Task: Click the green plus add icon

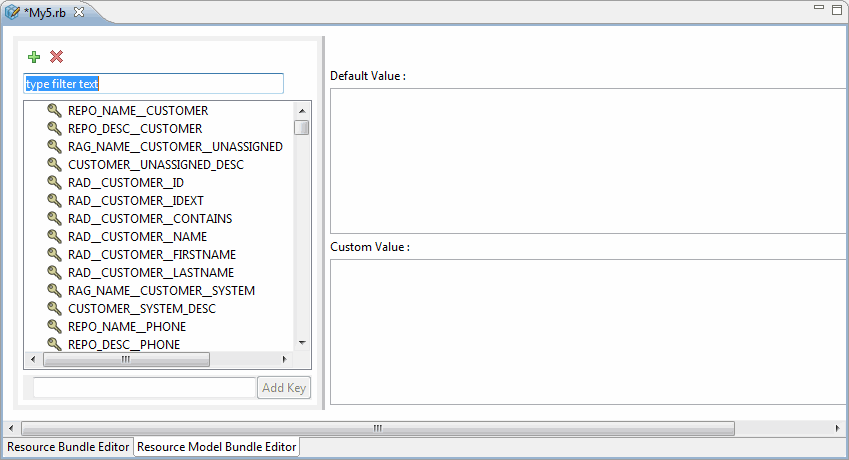Action: pyautogui.click(x=34, y=57)
